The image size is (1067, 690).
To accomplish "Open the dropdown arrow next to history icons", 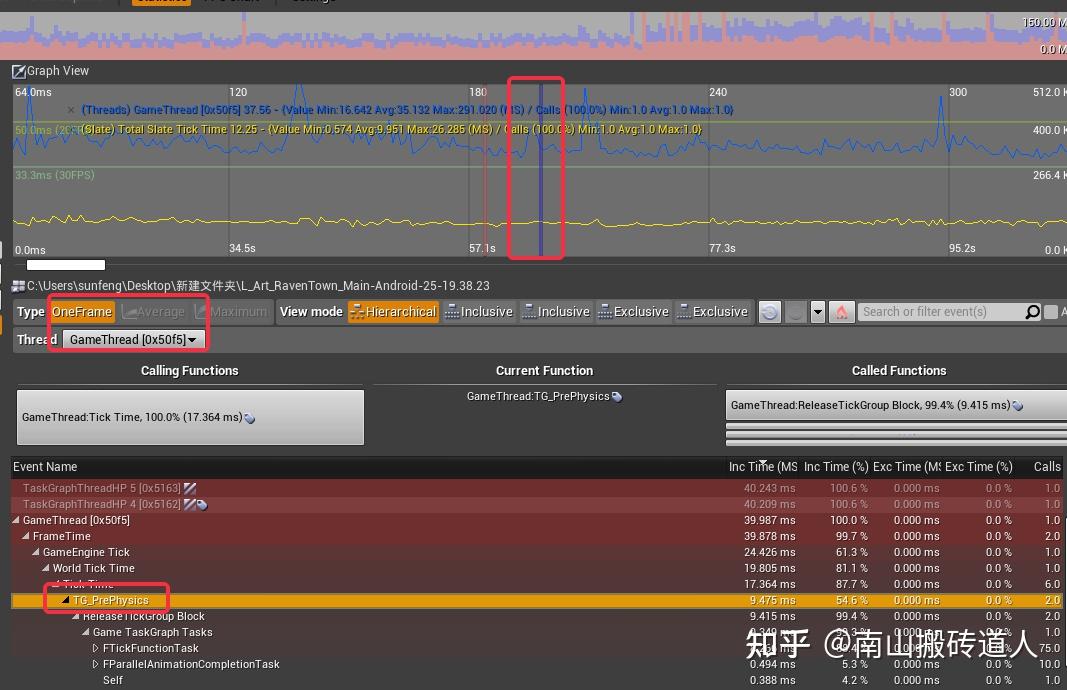I will click(817, 311).
